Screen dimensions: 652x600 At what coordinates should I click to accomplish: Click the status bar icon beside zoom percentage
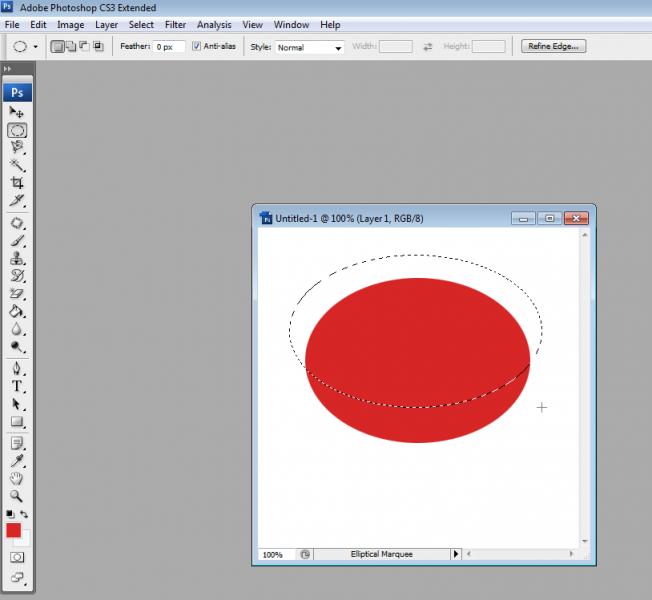coord(305,554)
